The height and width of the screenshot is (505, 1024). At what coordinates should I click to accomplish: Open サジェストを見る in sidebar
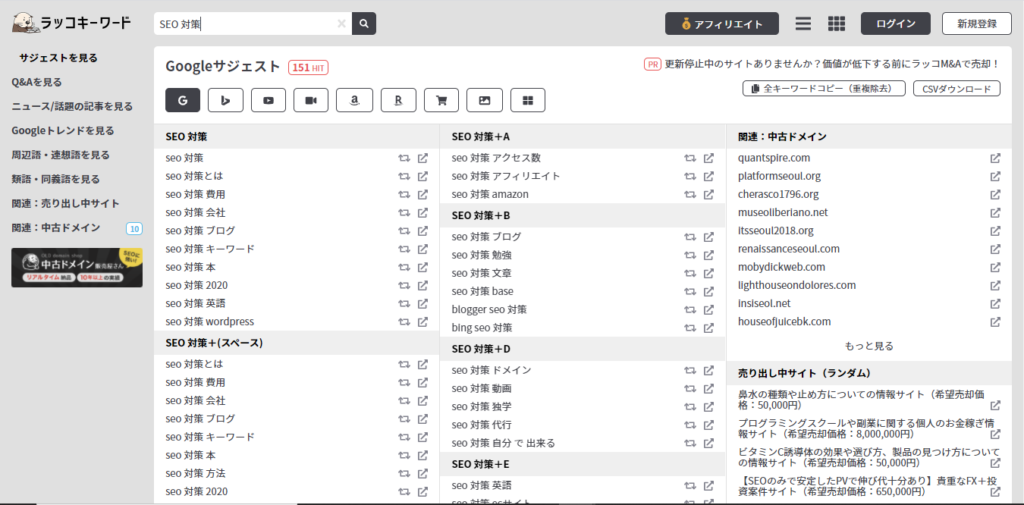tap(58, 58)
